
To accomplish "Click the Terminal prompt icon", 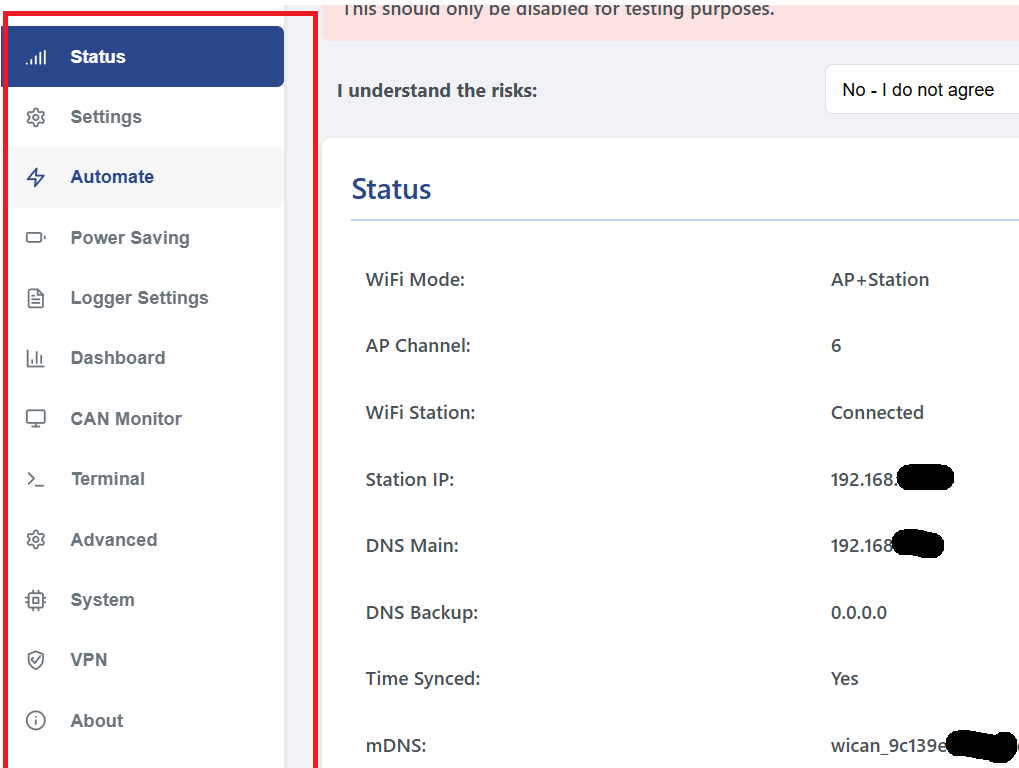I will pos(36,480).
